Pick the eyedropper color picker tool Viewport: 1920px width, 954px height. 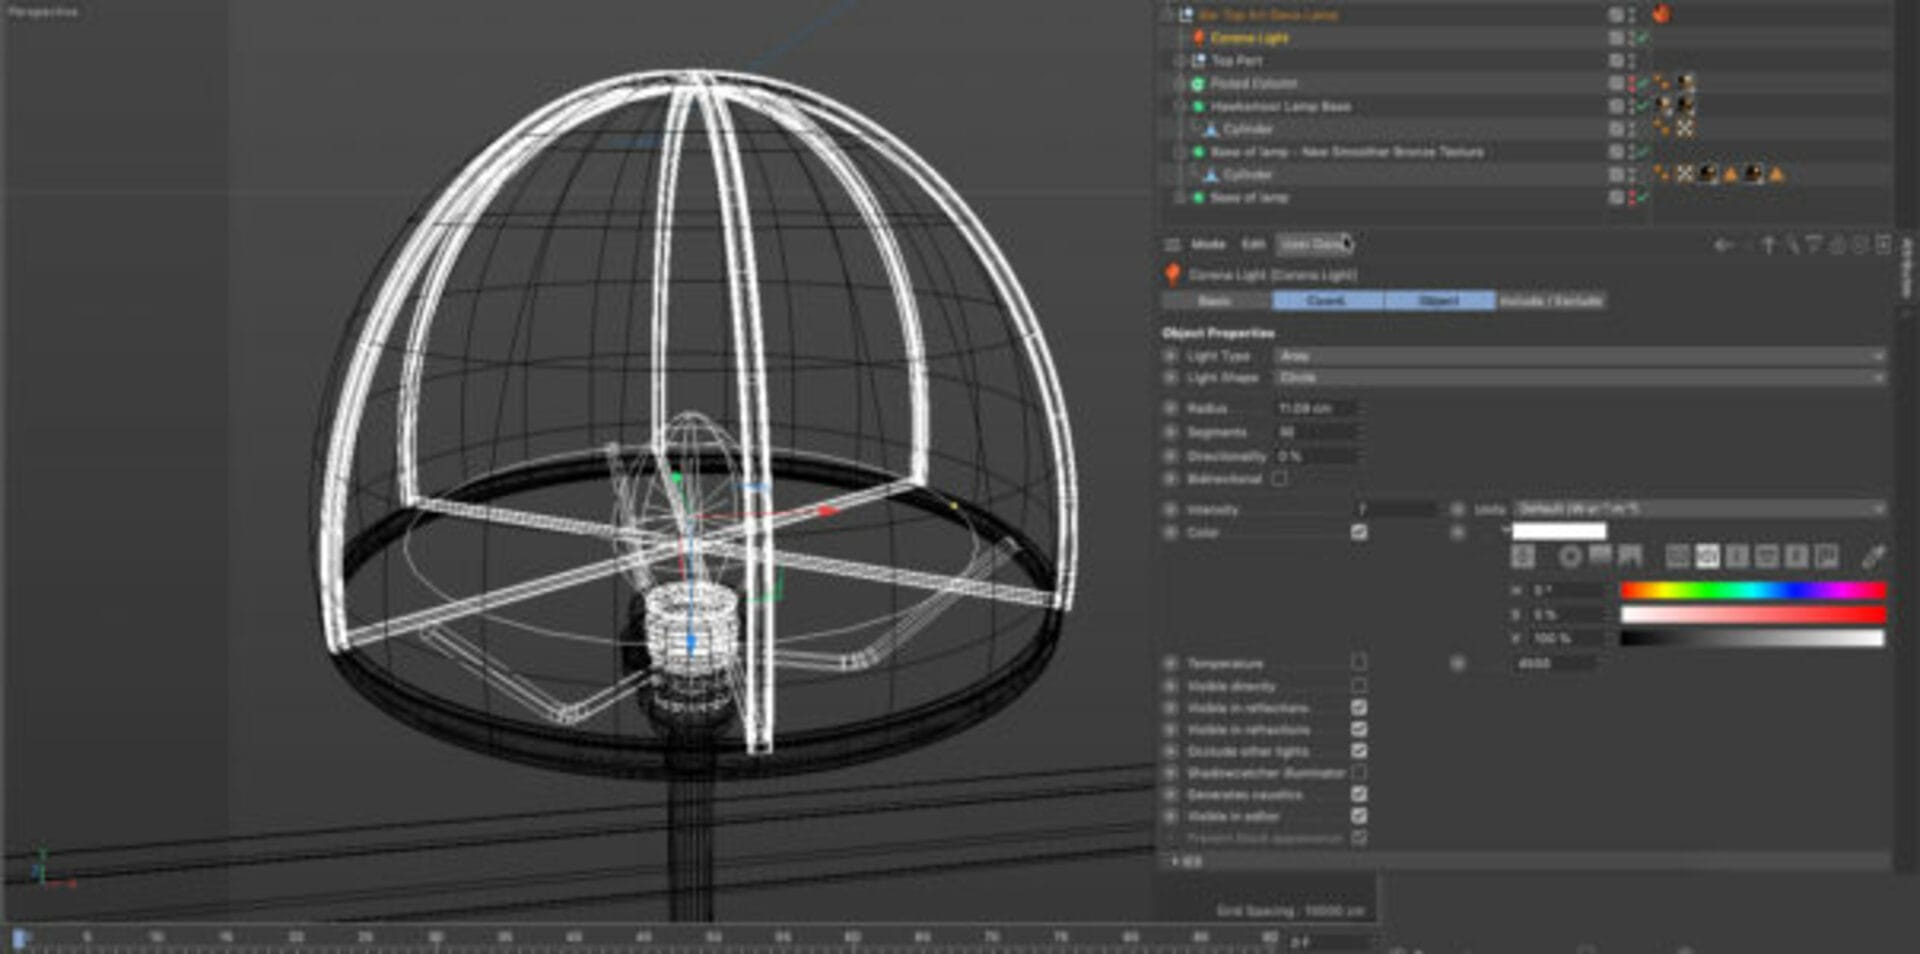point(1872,556)
